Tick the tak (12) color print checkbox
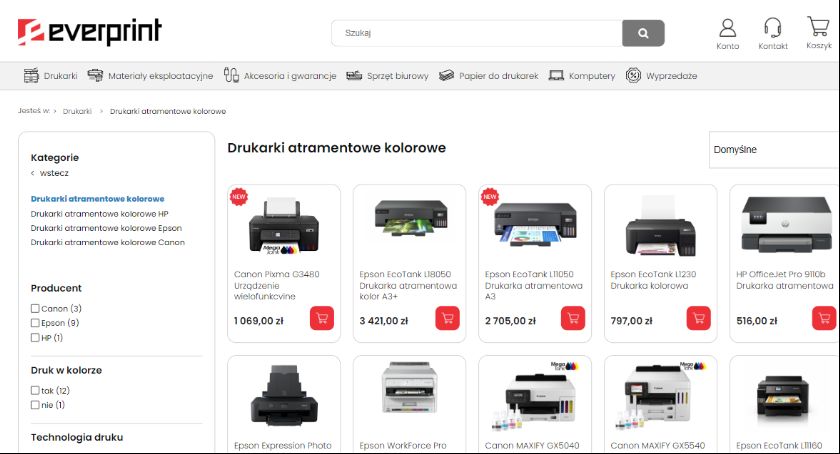The width and height of the screenshot is (840, 454). pyautogui.click(x=35, y=390)
